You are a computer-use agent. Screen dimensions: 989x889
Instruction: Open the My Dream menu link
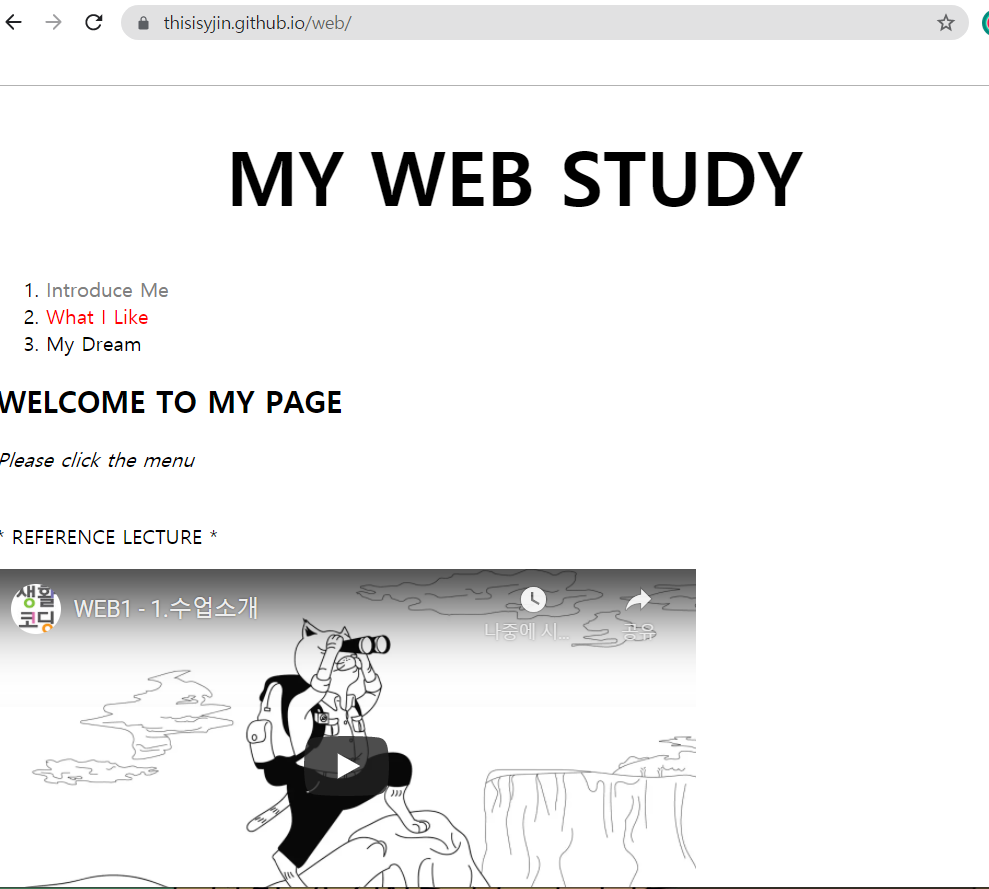coord(93,344)
